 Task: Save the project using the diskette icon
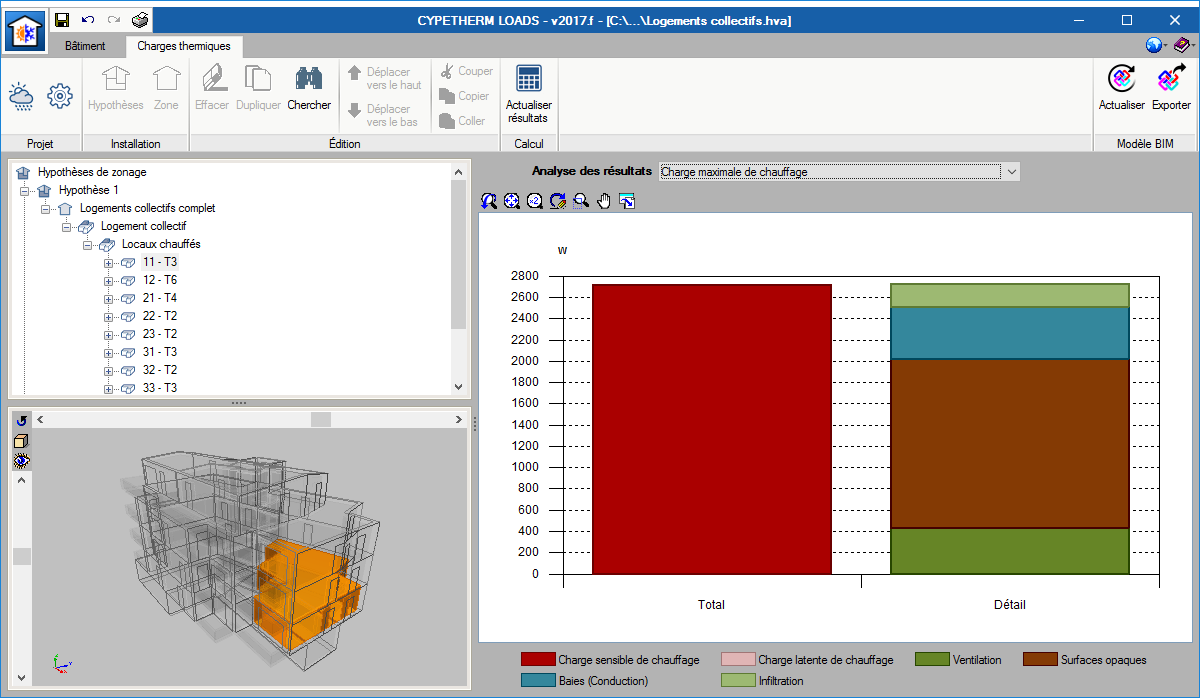[x=62, y=20]
